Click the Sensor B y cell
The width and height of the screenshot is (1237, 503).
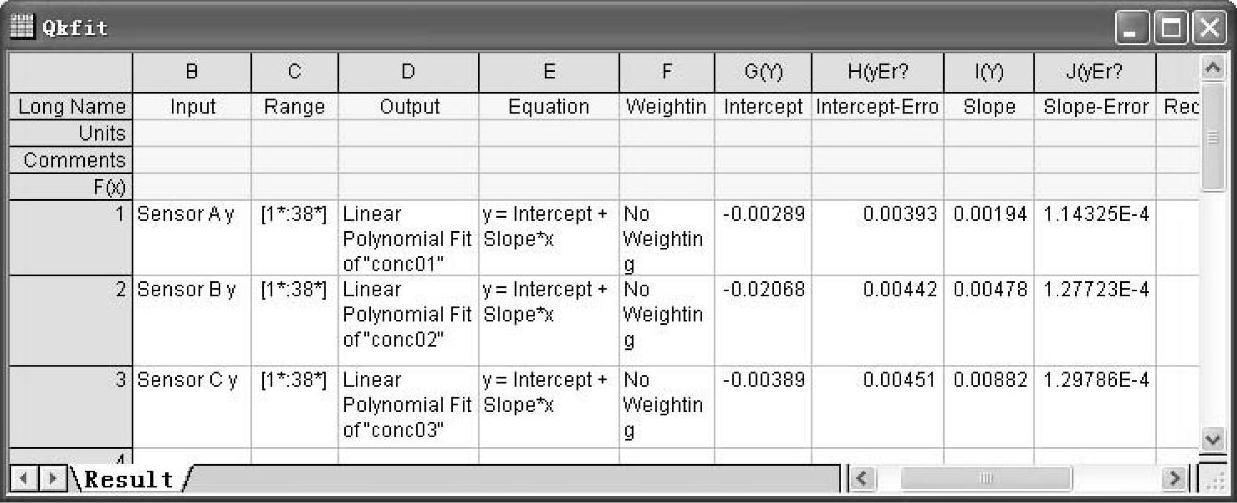coord(191,320)
